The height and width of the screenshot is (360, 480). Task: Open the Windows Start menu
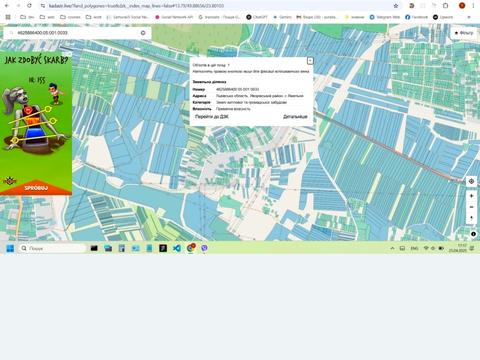click(10, 248)
